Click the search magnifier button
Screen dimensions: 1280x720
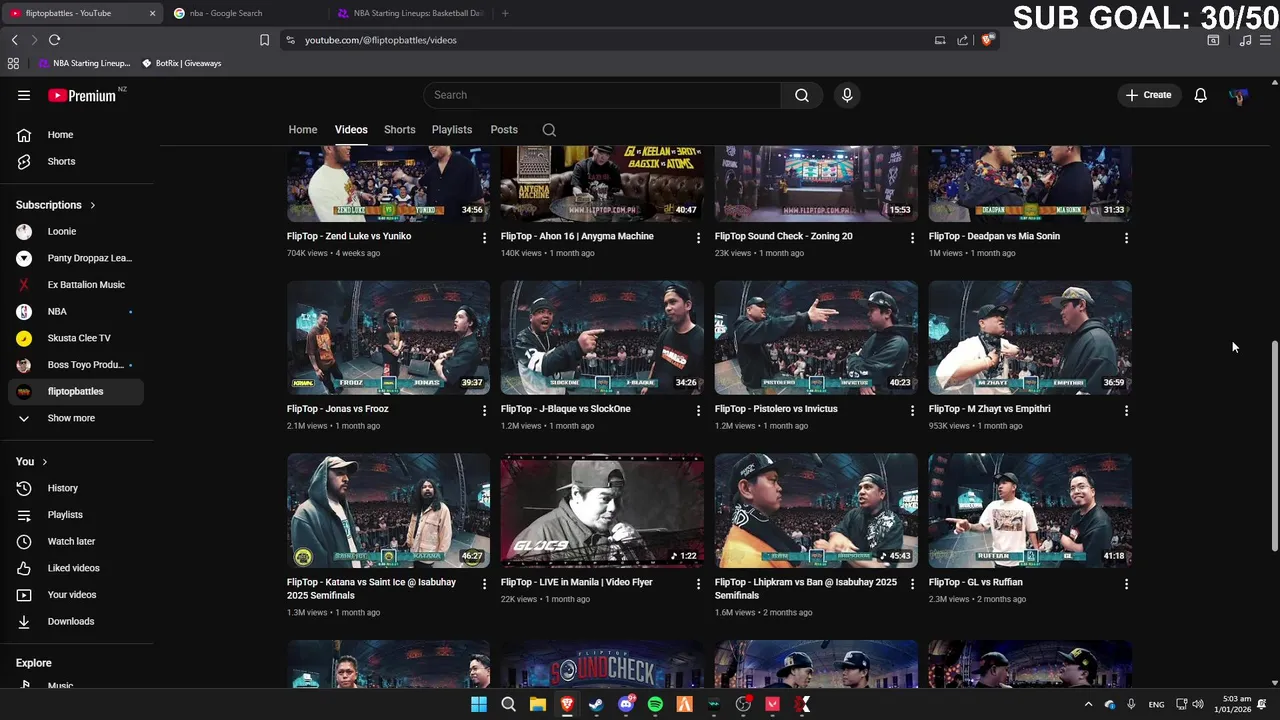click(801, 95)
